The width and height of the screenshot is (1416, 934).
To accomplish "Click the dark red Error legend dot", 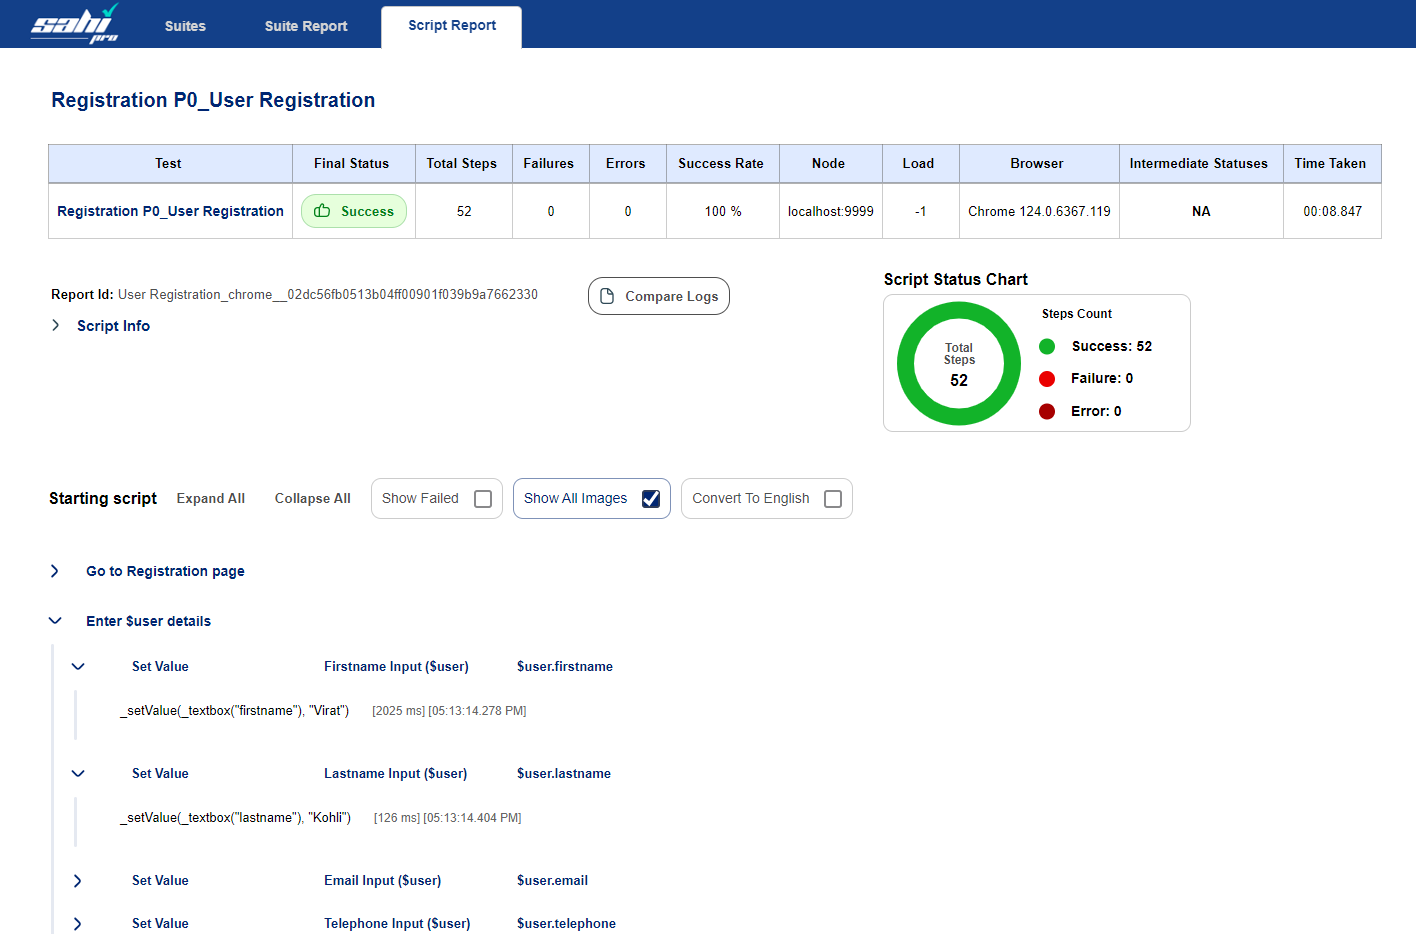I will (x=1047, y=411).
